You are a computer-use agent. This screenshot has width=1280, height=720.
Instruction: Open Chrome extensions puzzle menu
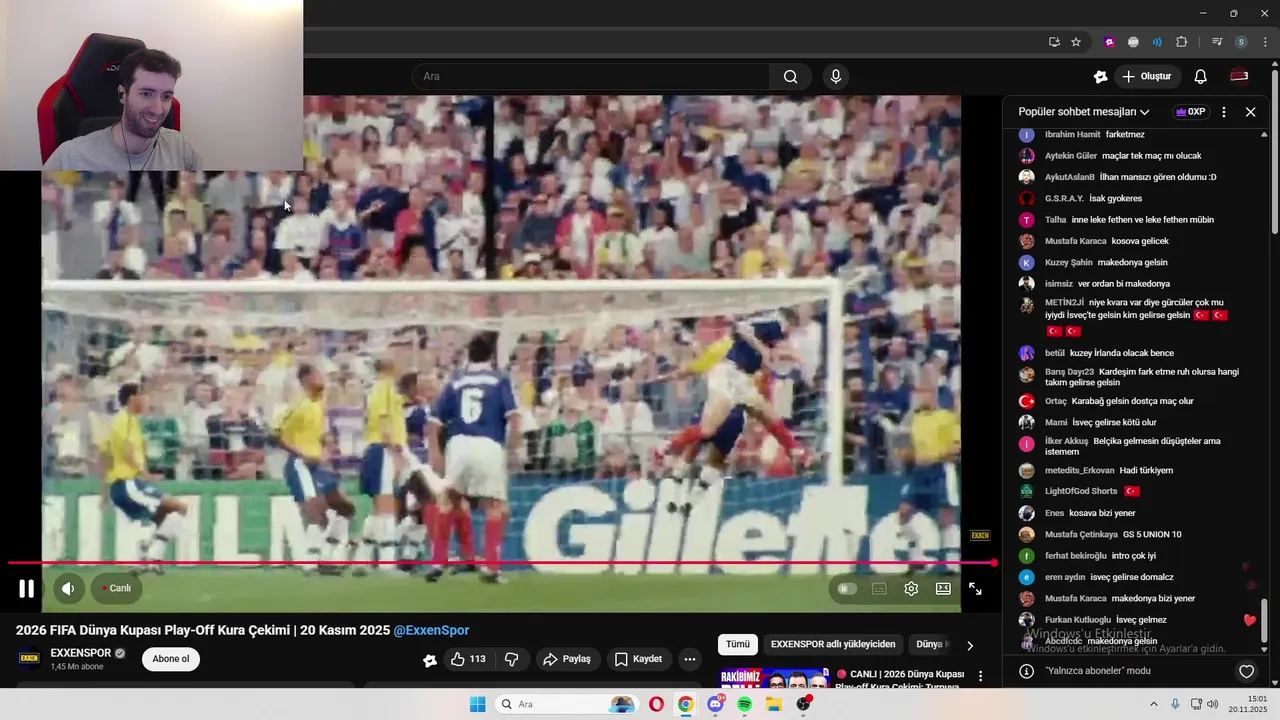[x=1182, y=42]
